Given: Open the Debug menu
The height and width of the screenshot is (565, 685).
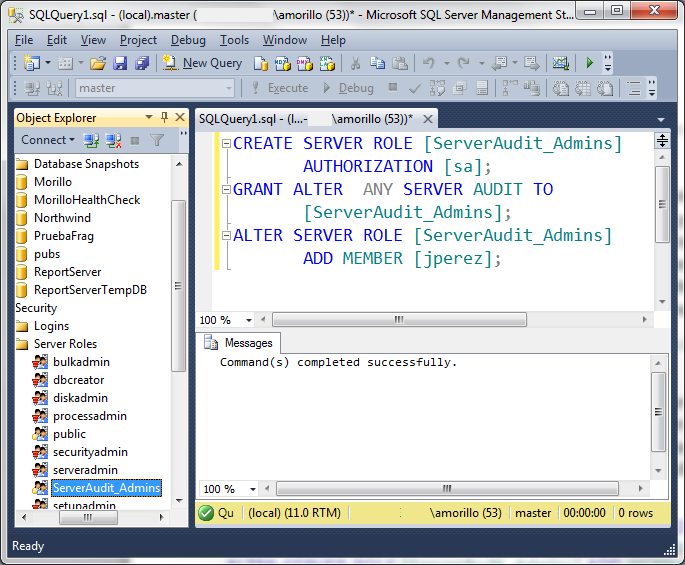Looking at the screenshot, I should [x=188, y=40].
